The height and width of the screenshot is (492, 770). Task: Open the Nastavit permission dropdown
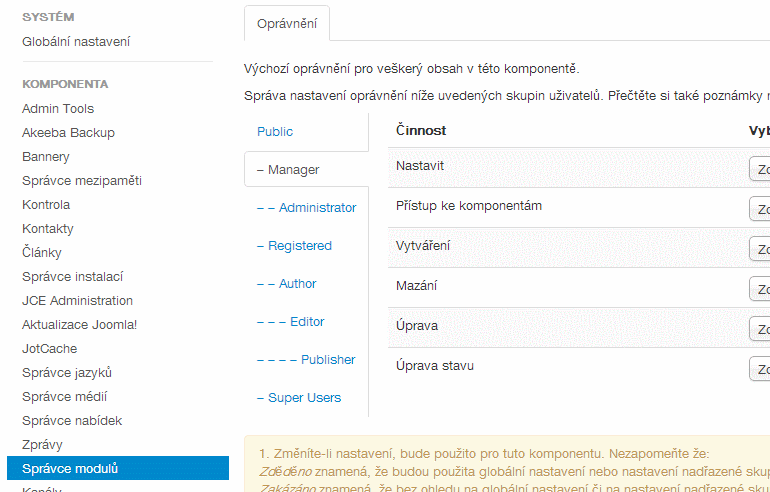(760, 169)
